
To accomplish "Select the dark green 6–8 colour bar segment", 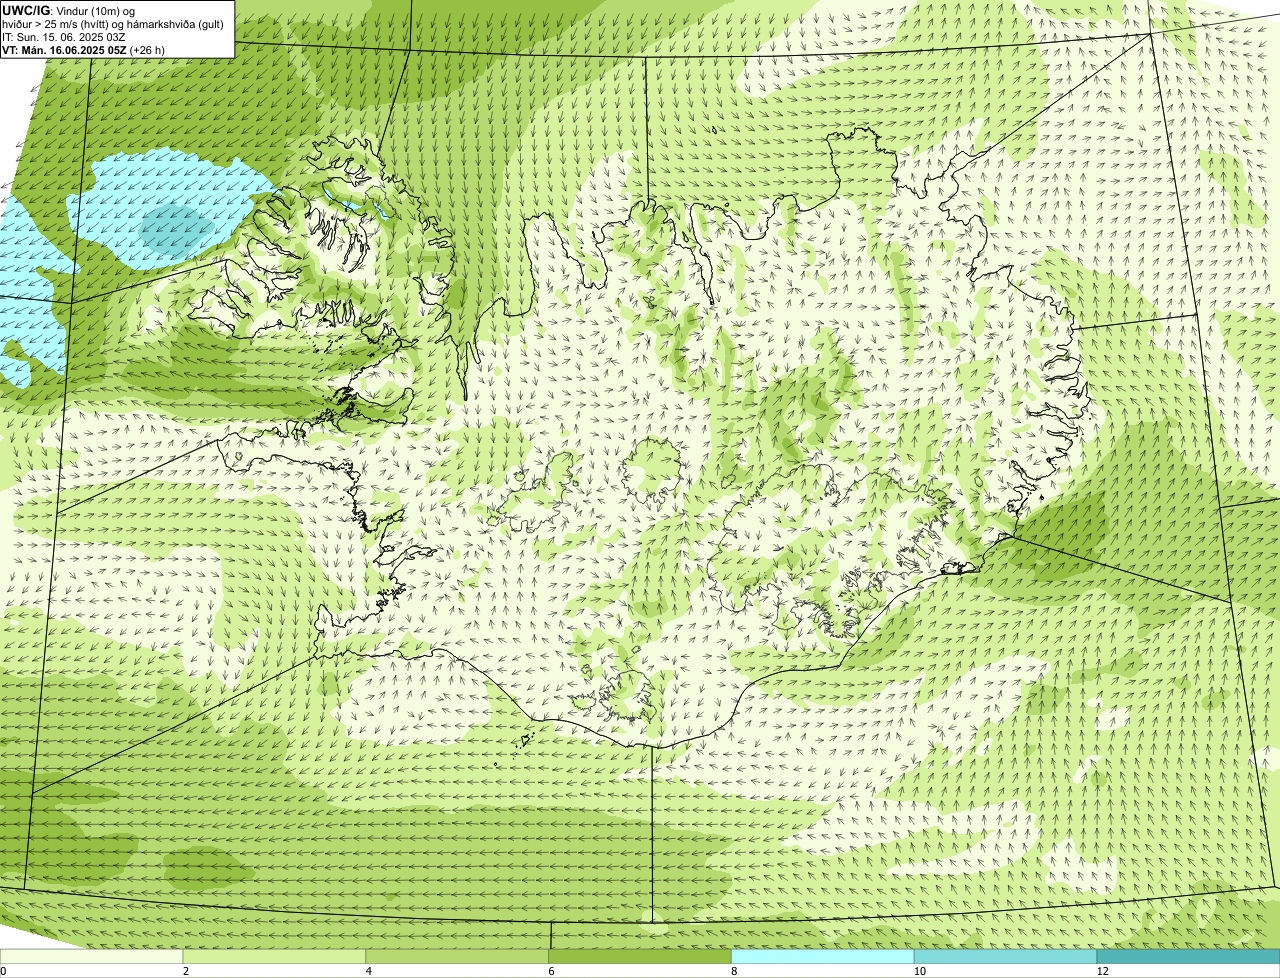I will pyautogui.click(x=640, y=956).
